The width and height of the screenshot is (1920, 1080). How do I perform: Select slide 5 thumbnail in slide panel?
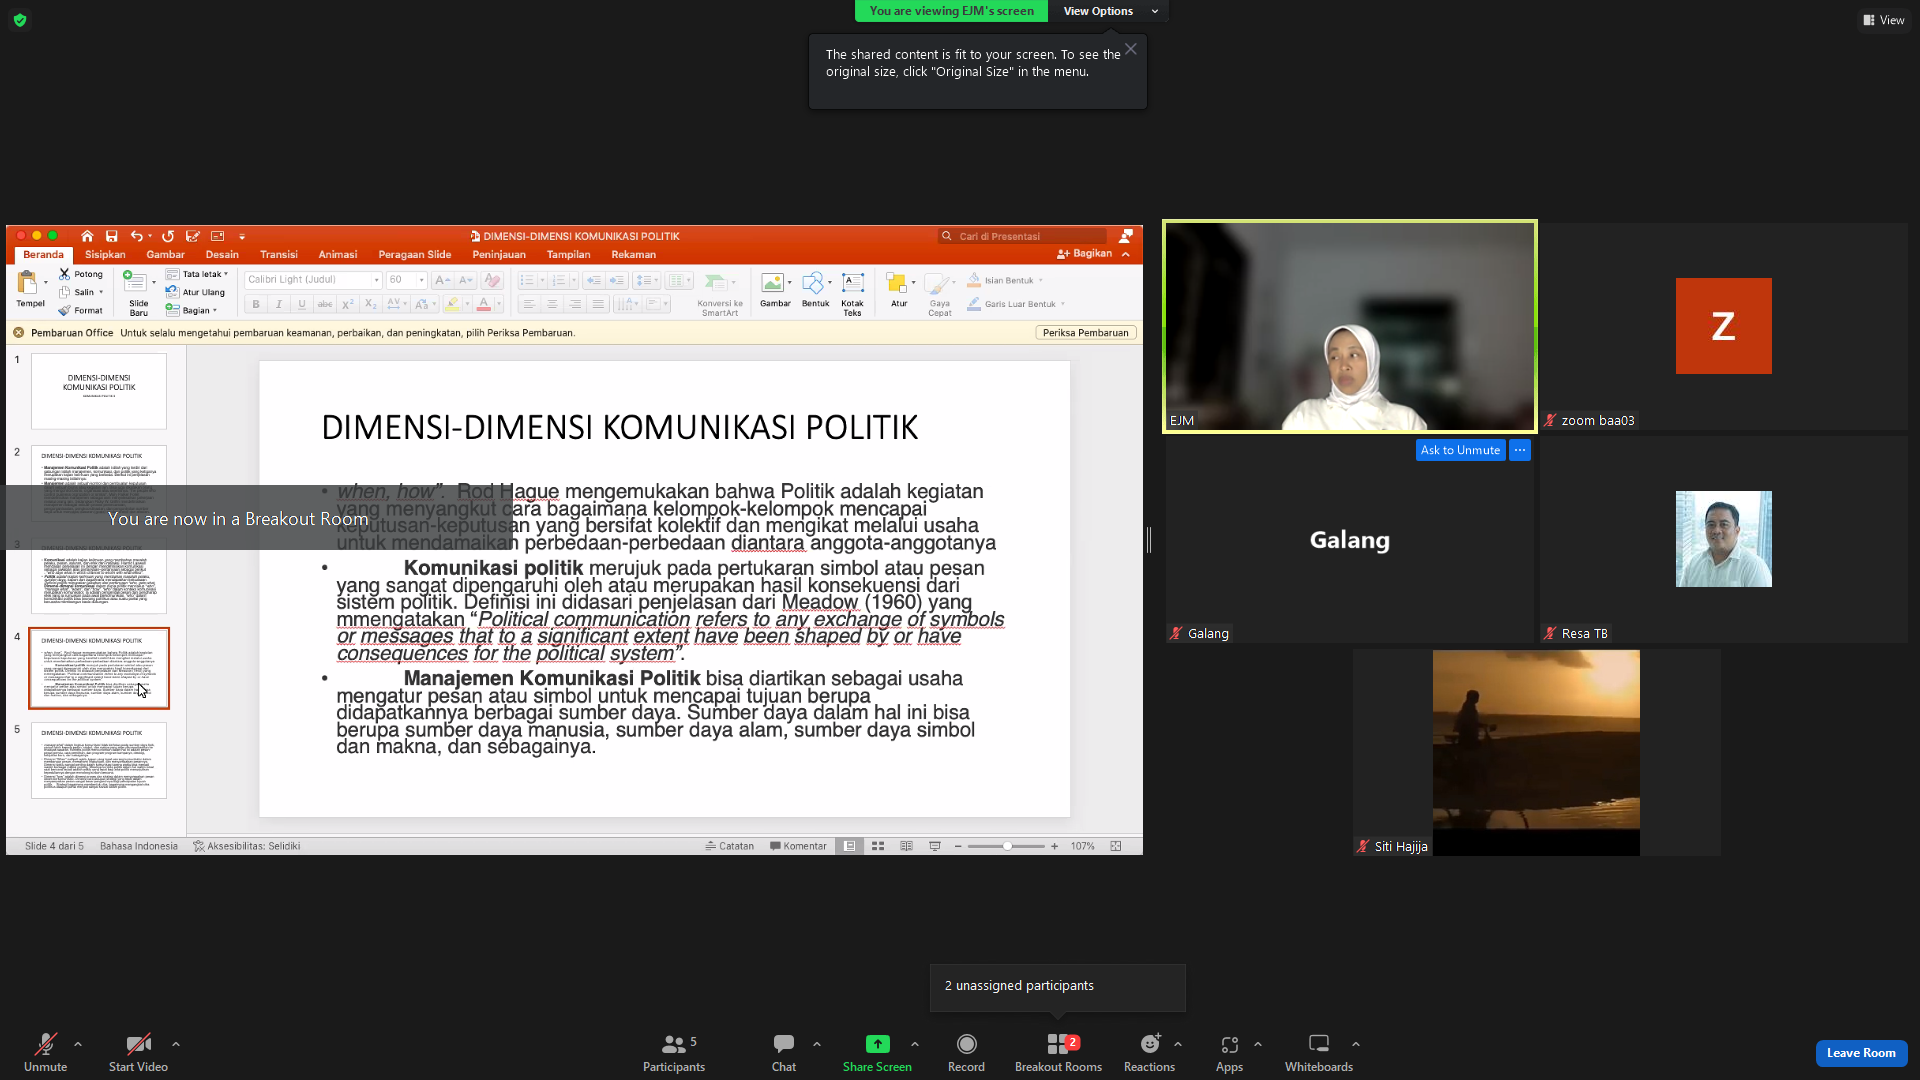(99, 761)
